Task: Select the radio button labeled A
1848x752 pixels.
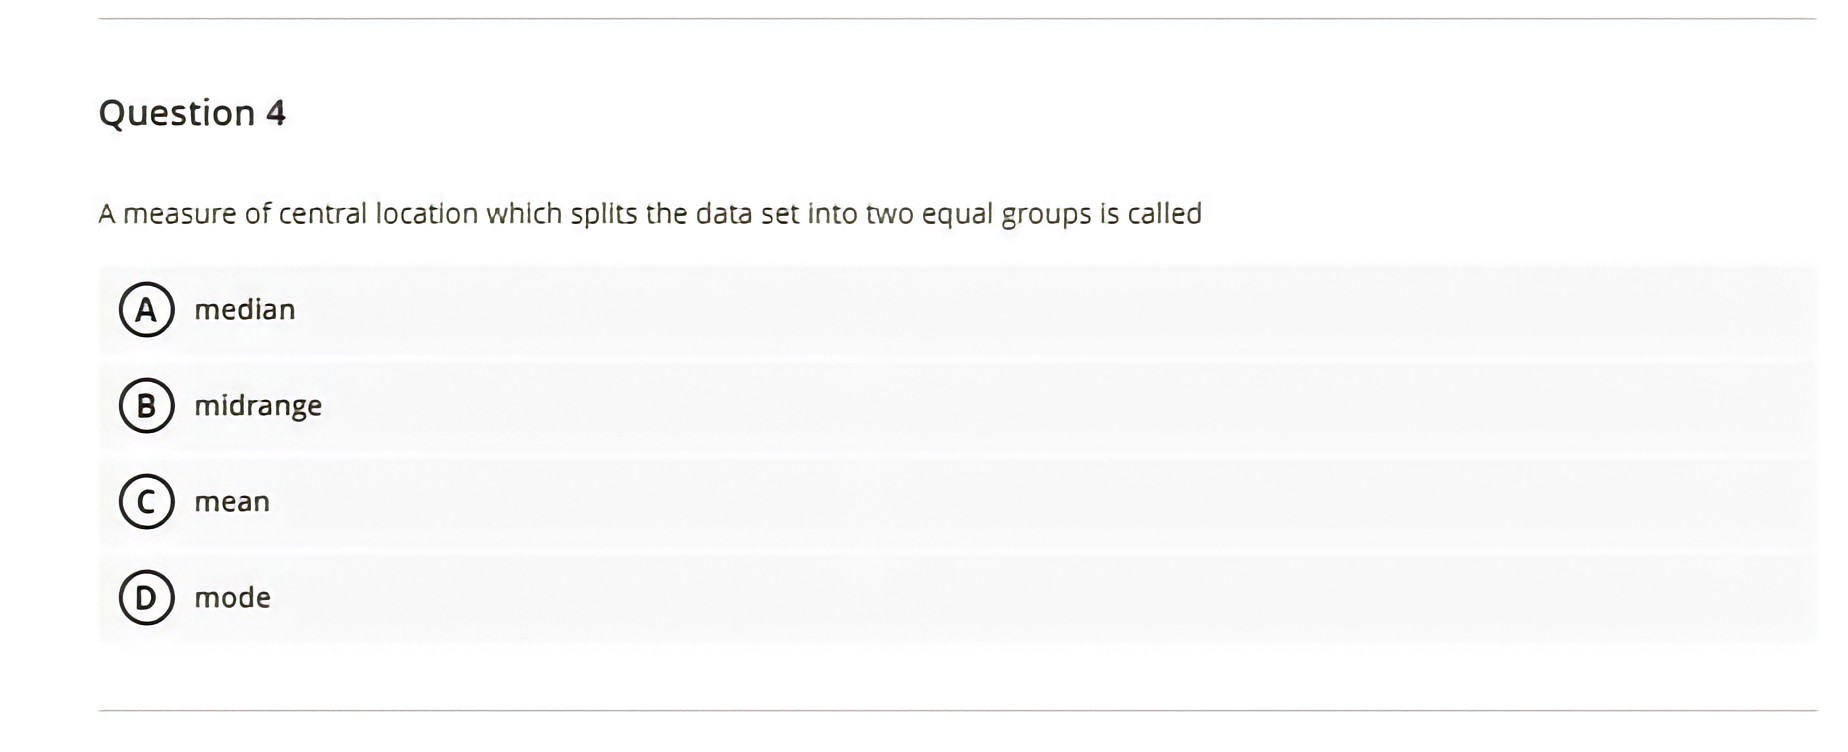Action: [145, 309]
